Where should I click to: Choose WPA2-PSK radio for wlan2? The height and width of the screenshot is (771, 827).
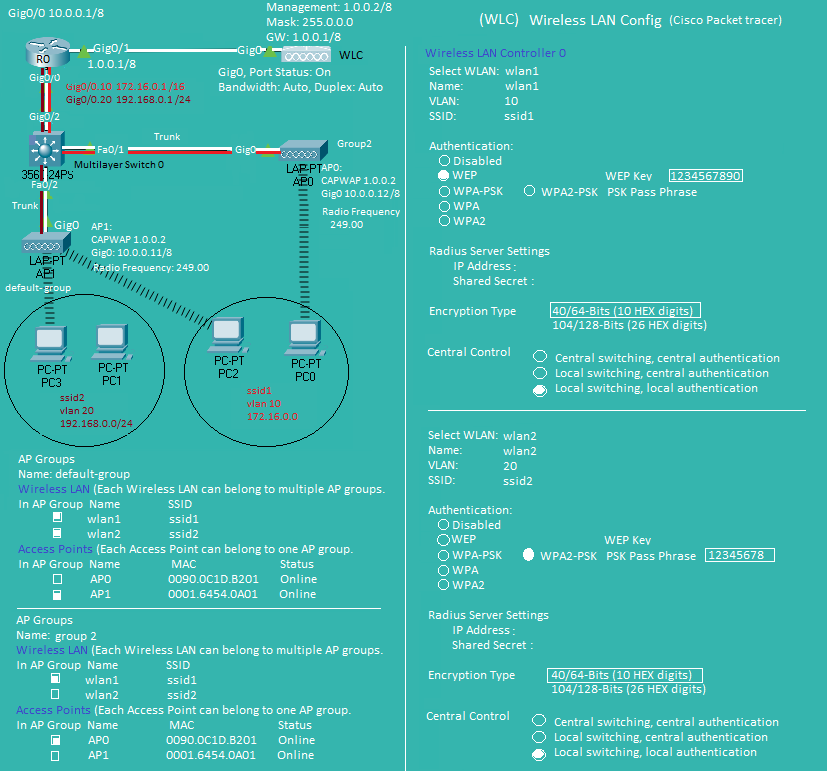coord(529,555)
